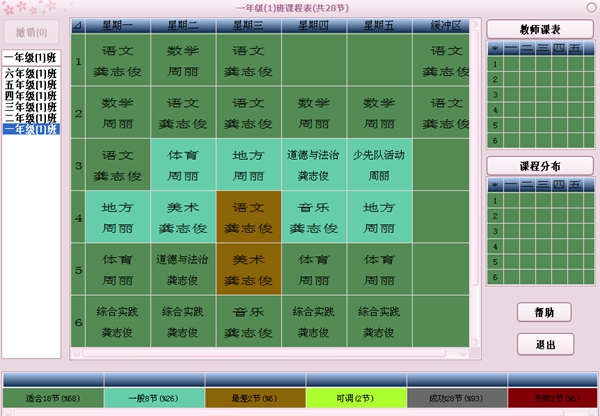
Task: Click the 星期四 column header
Action: (x=314, y=25)
